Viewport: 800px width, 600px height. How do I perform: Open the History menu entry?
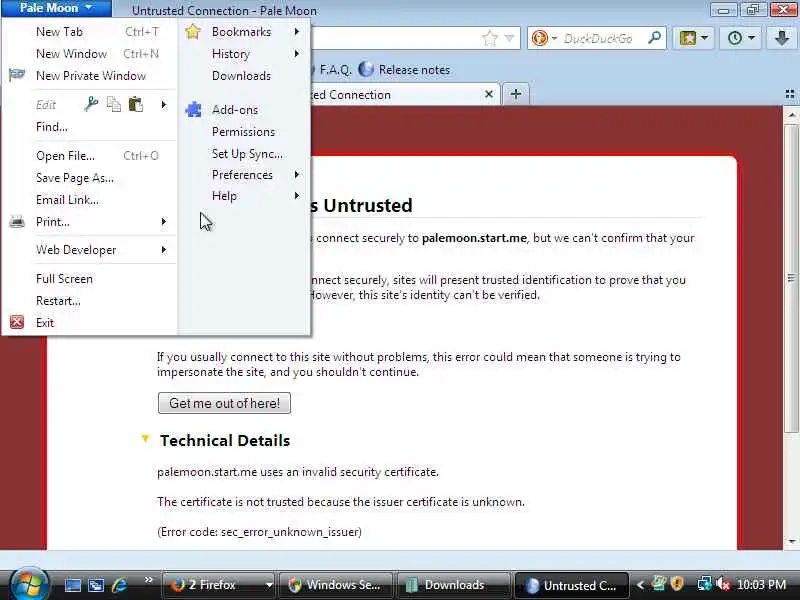(x=231, y=54)
